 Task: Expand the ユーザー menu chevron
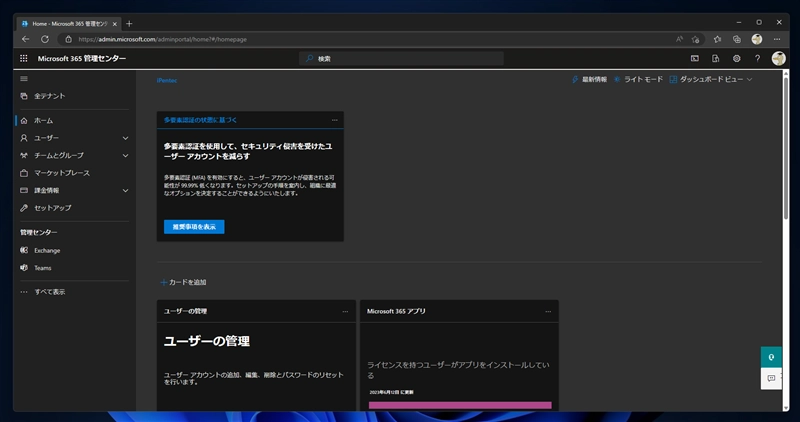126,138
